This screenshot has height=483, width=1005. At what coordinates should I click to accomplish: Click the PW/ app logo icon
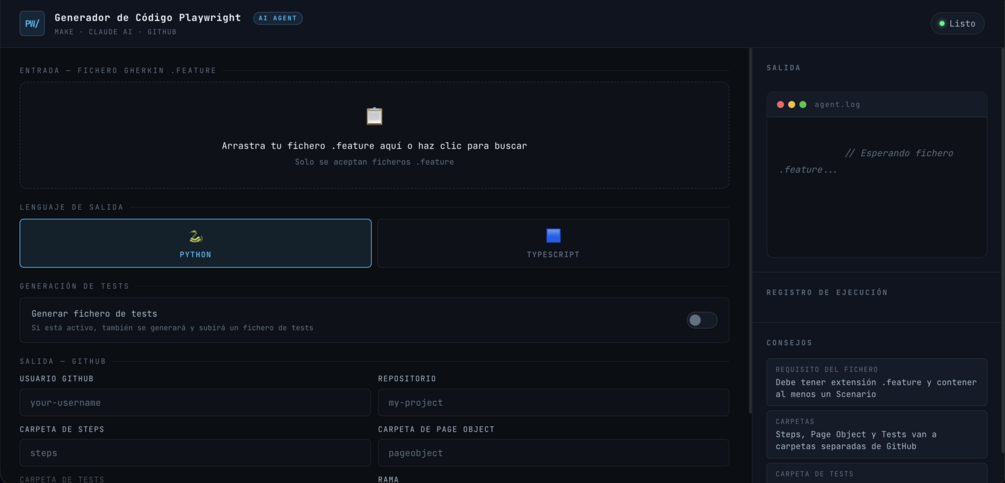(x=32, y=24)
